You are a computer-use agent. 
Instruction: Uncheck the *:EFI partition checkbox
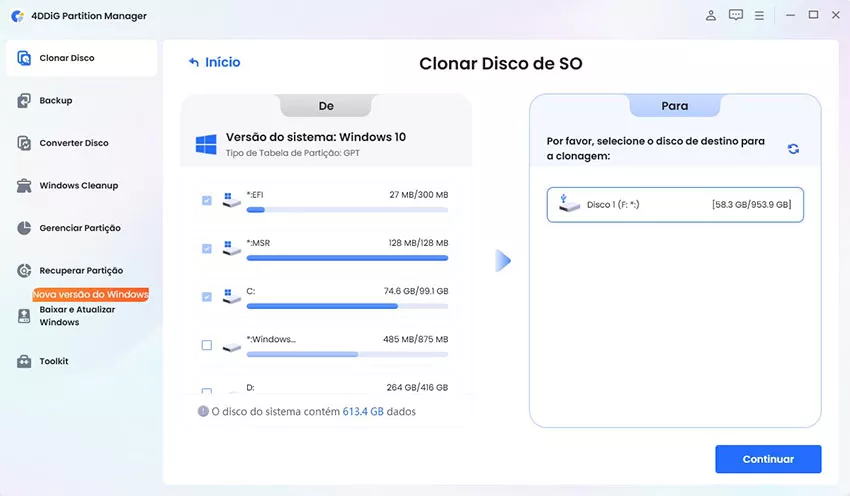207,201
